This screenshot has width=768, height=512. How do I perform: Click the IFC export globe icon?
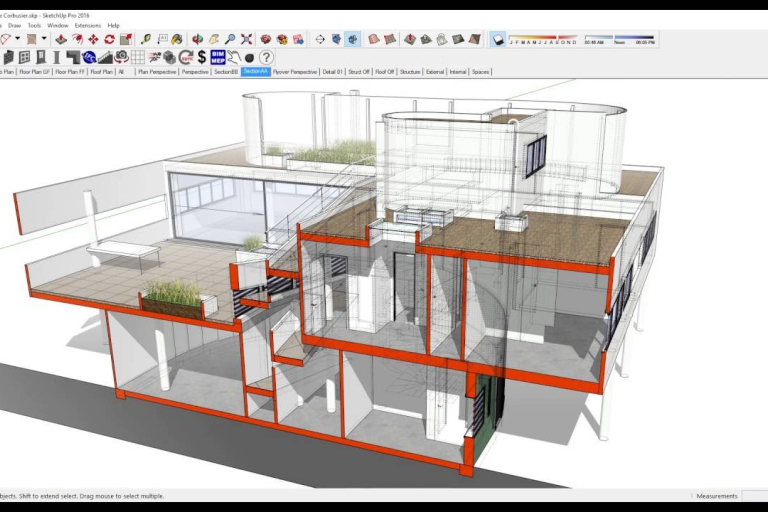(89, 57)
